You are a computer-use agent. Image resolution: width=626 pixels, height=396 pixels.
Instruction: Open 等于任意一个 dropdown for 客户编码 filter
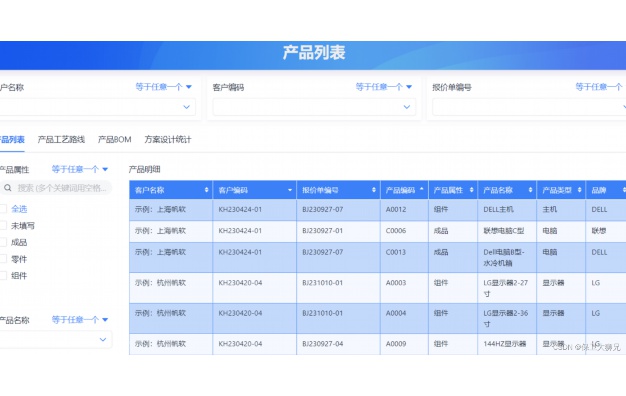click(x=384, y=87)
